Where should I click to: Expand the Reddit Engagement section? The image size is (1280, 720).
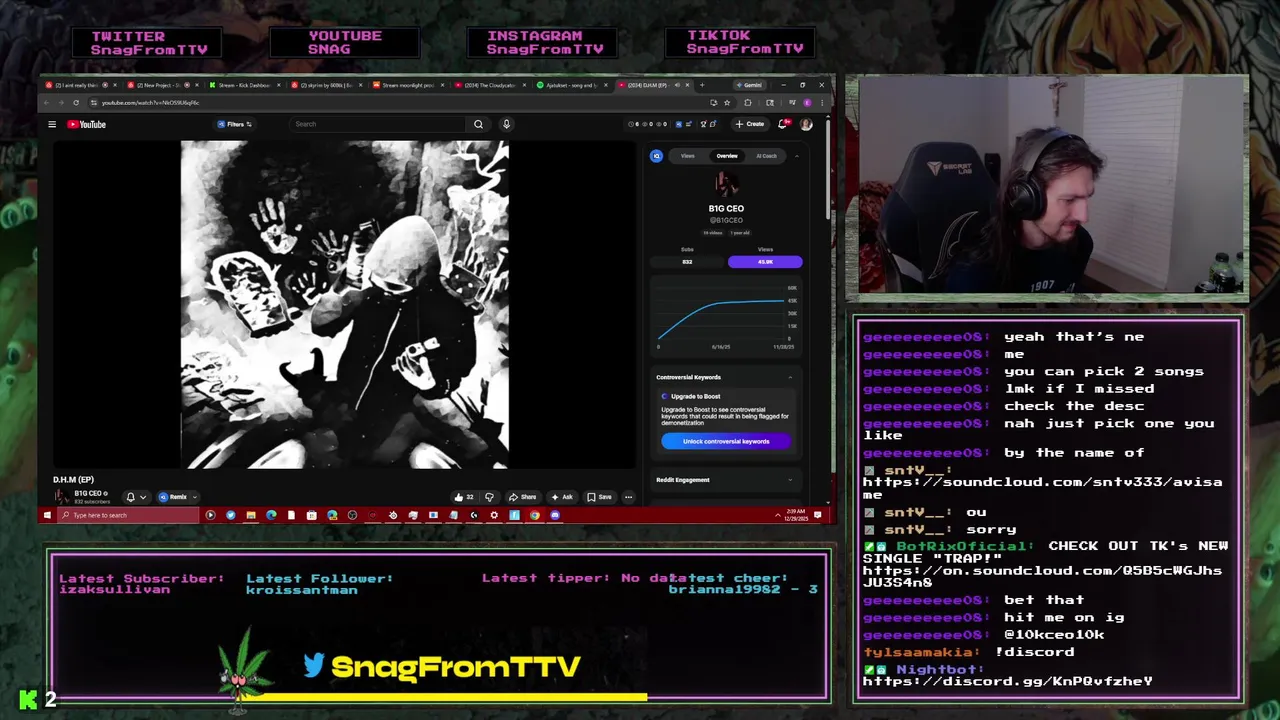pyautogui.click(x=789, y=480)
